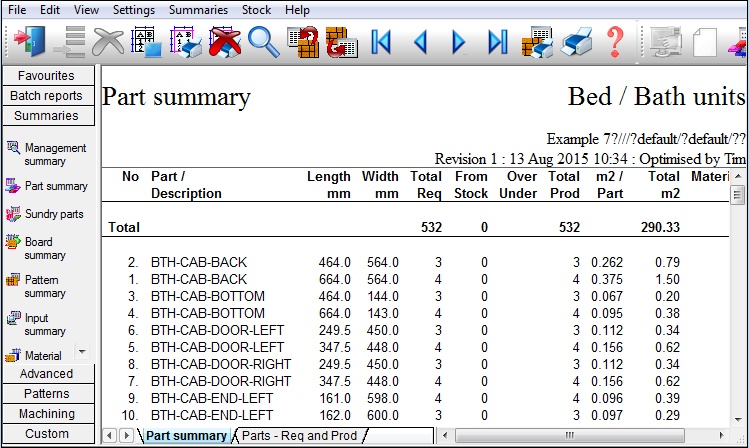Click the Advanced panel button
The image size is (749, 448).
click(x=48, y=373)
